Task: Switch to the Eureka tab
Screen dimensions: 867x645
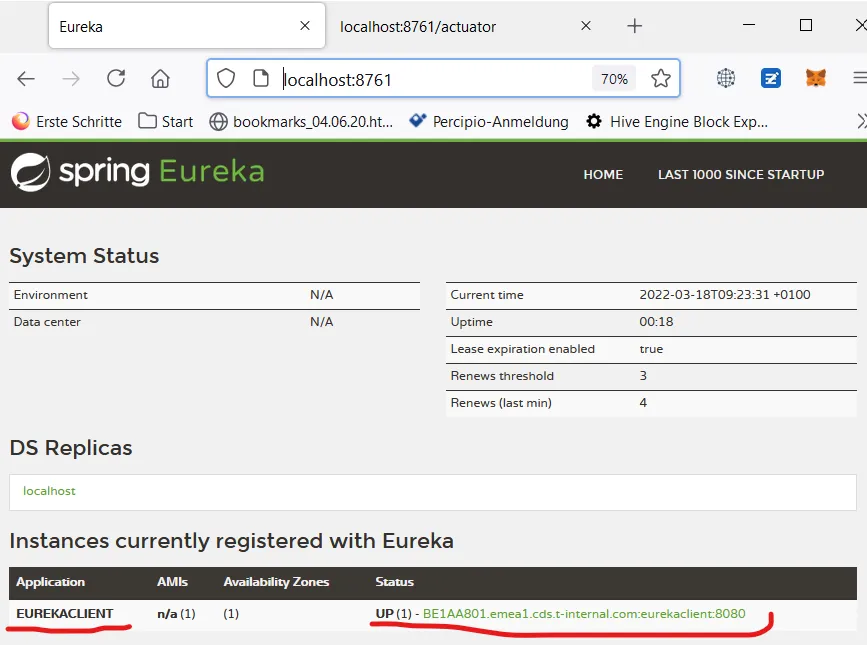Action: coord(187,26)
